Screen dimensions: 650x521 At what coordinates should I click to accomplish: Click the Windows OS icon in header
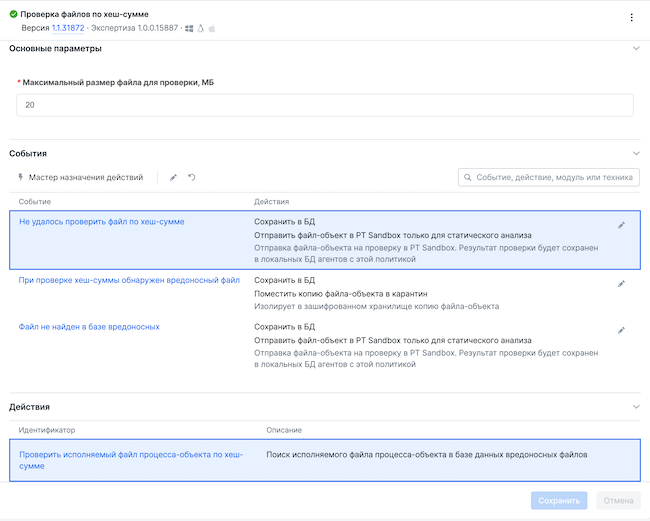[189, 29]
